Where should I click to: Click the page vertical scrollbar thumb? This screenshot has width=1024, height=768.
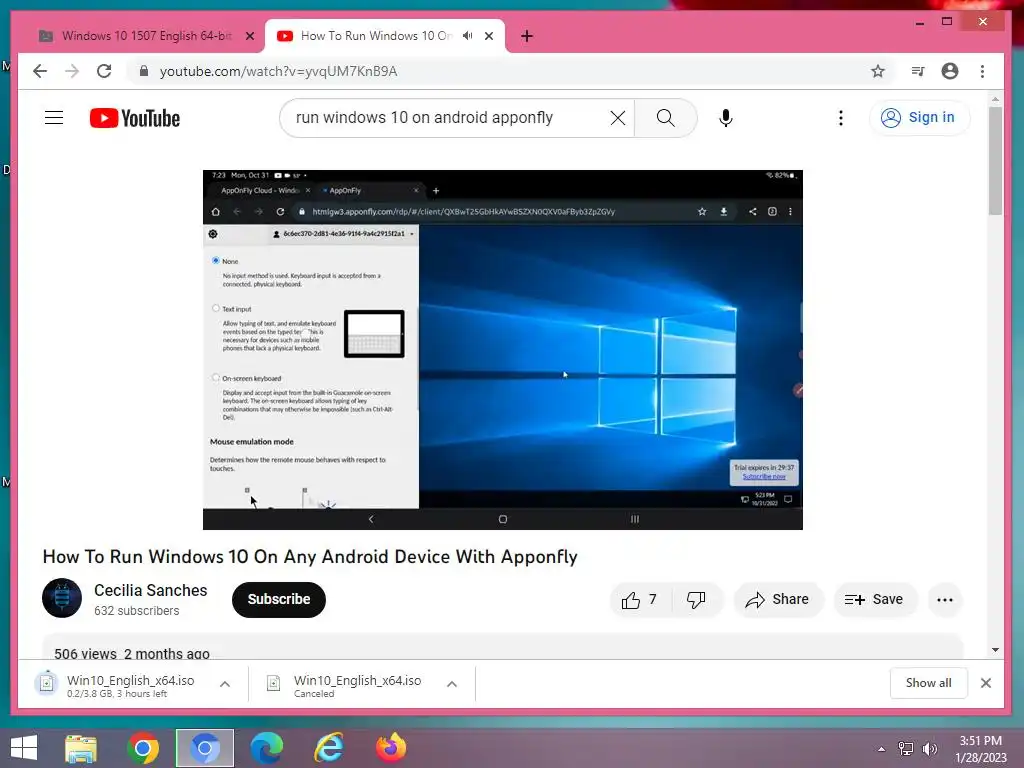point(995,160)
